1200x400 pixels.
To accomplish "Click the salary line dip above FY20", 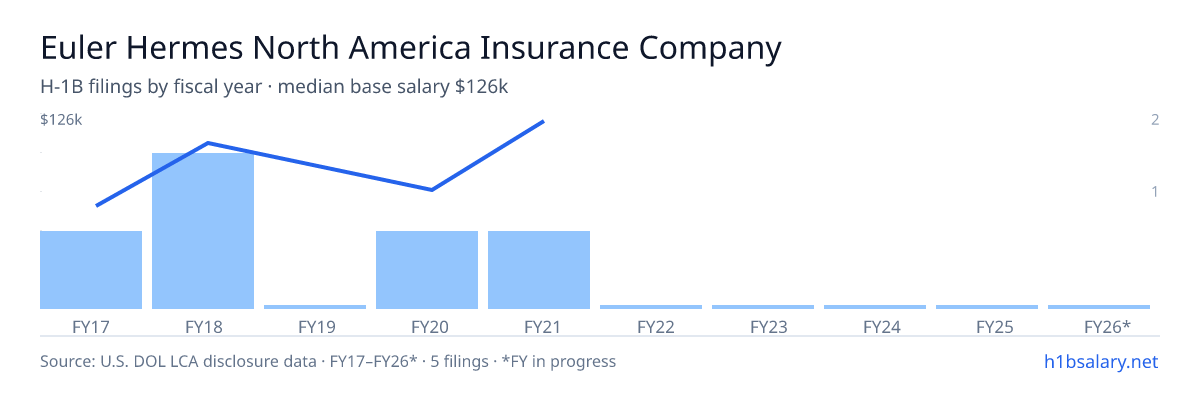I will click(x=431, y=189).
